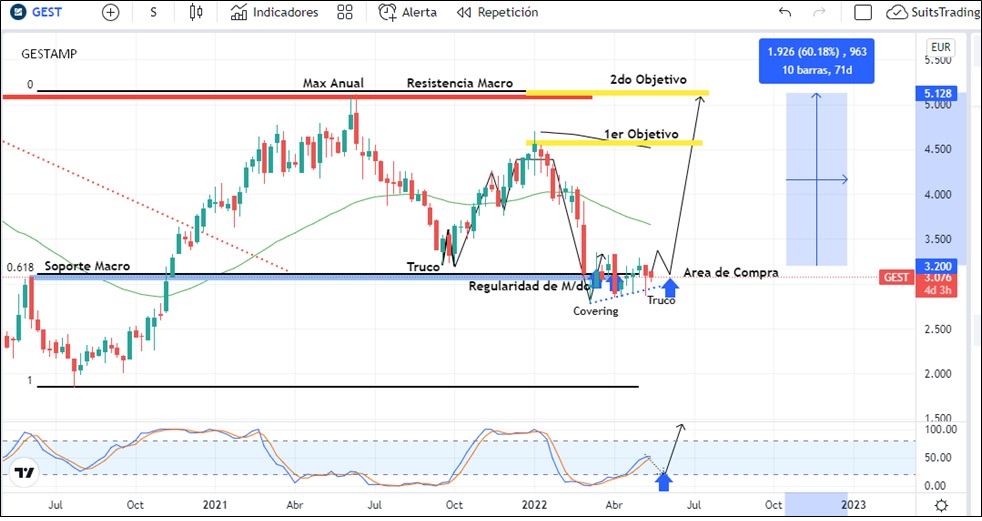Open the Indicadores menu
Viewport: 982px width, 521px height.
point(274,13)
